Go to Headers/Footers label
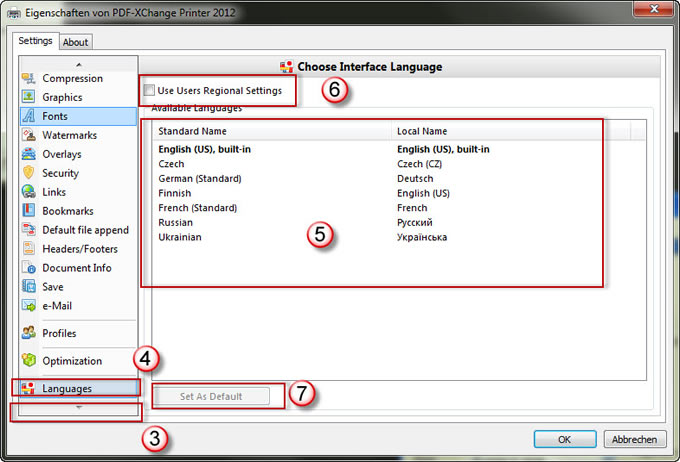 (80, 249)
